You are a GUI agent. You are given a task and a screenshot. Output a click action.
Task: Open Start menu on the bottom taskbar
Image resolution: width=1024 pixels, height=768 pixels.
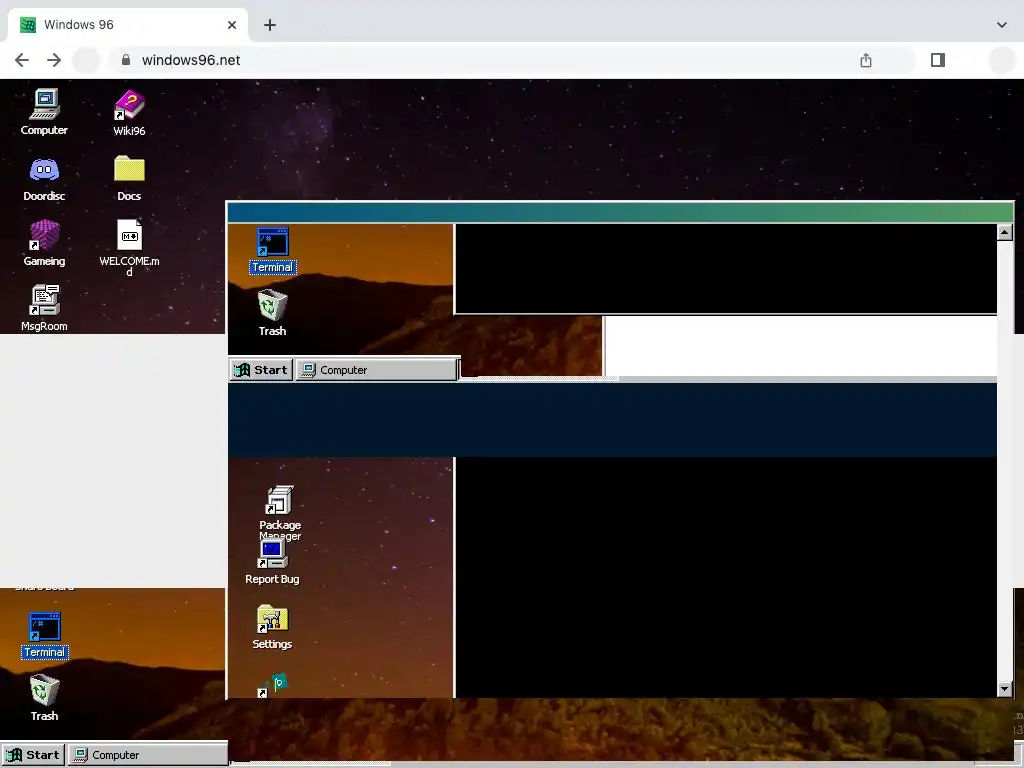click(x=33, y=754)
